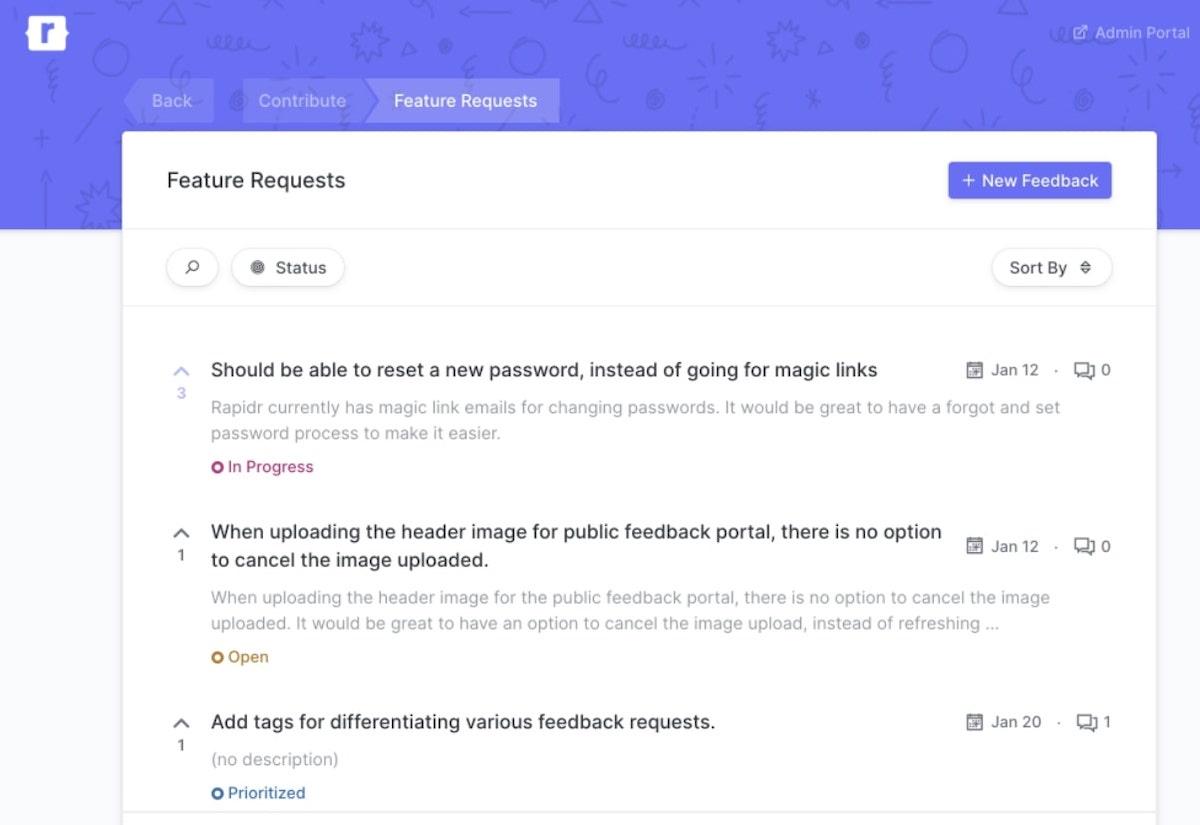Select Feature Requests breadcrumb
This screenshot has width=1200, height=825.
tap(465, 101)
